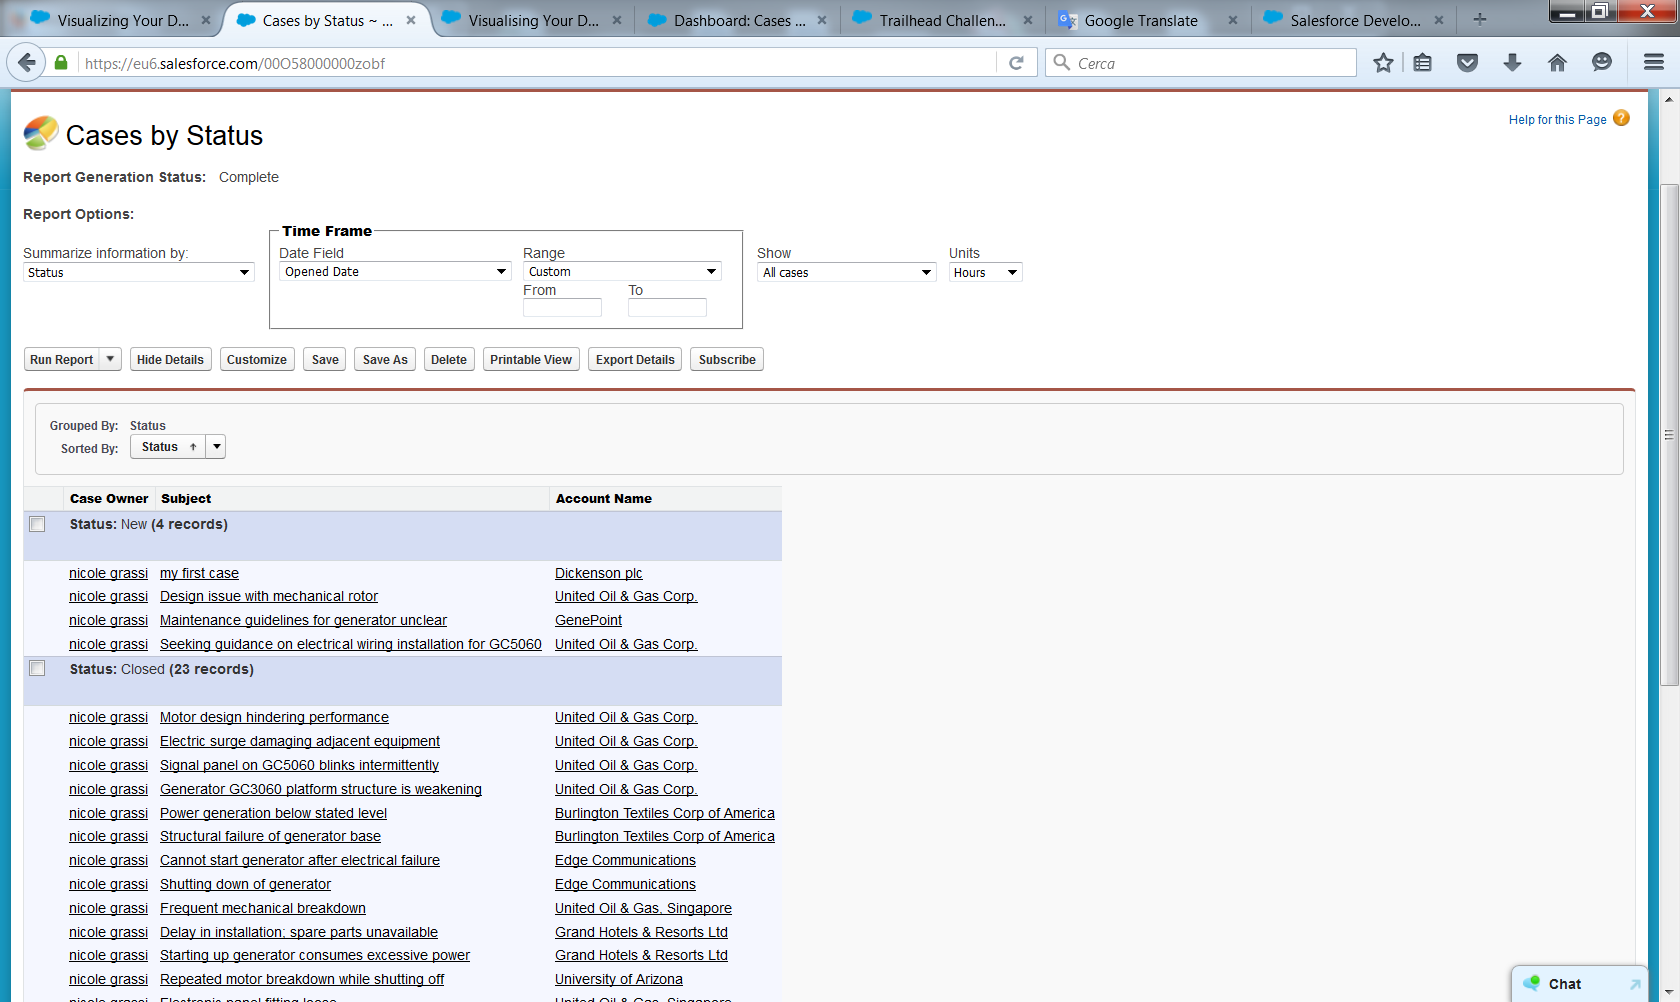Screen dimensions: 1680x1002
Task: Open the bookmarks list icon
Action: [1423, 63]
